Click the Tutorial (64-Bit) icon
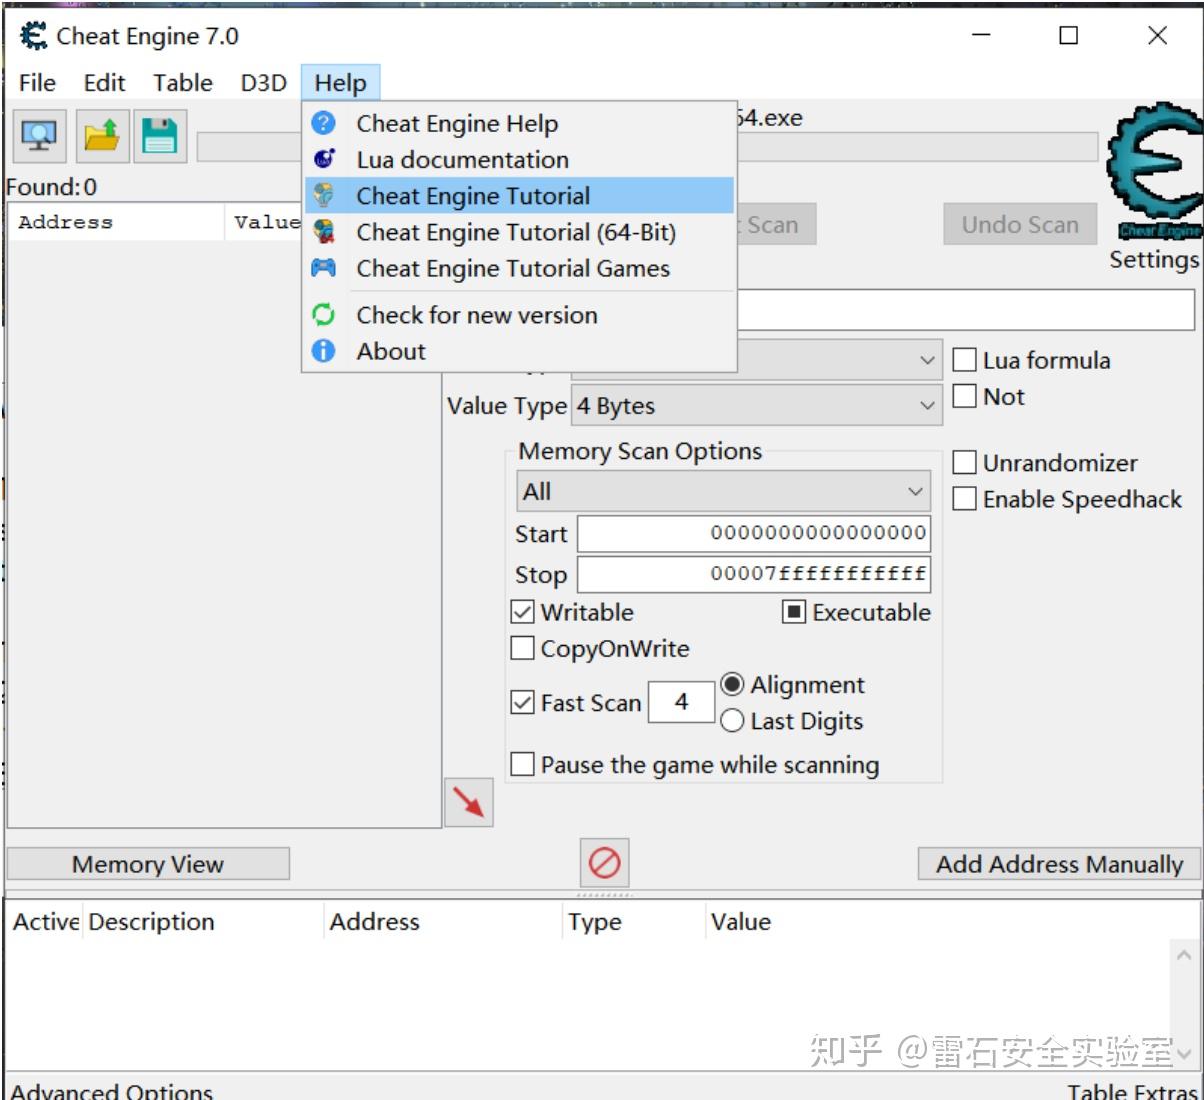This screenshot has width=1204, height=1100. pyautogui.click(x=324, y=232)
